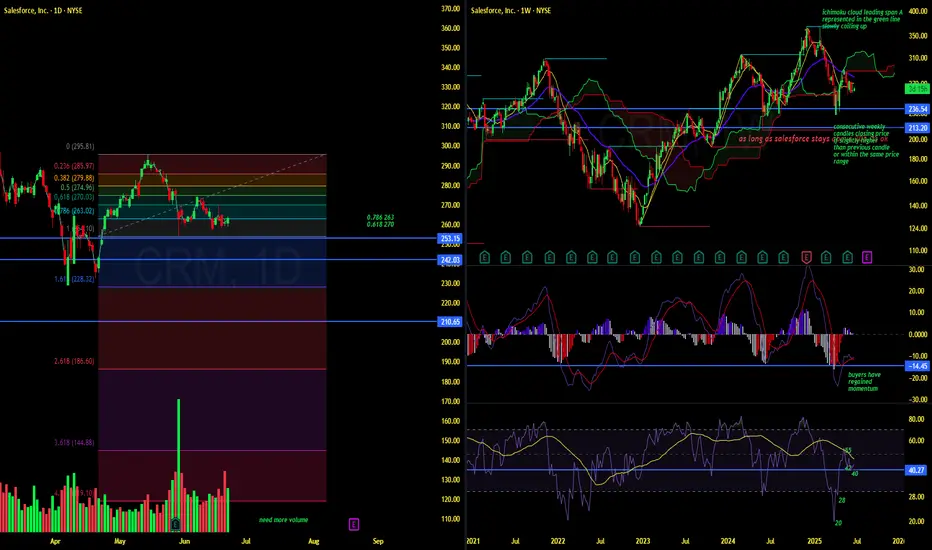Select the 253.15 price line label
932x550 pixels.
(450, 238)
